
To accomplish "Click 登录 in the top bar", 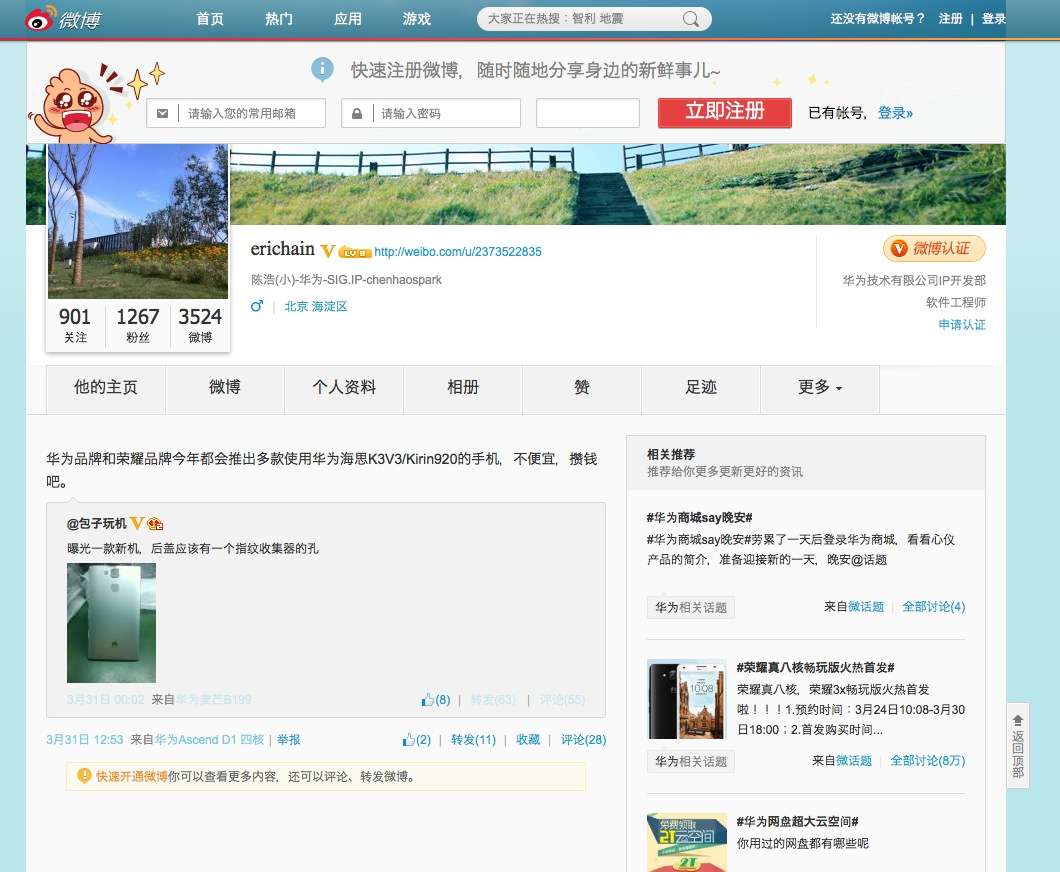I will [993, 19].
